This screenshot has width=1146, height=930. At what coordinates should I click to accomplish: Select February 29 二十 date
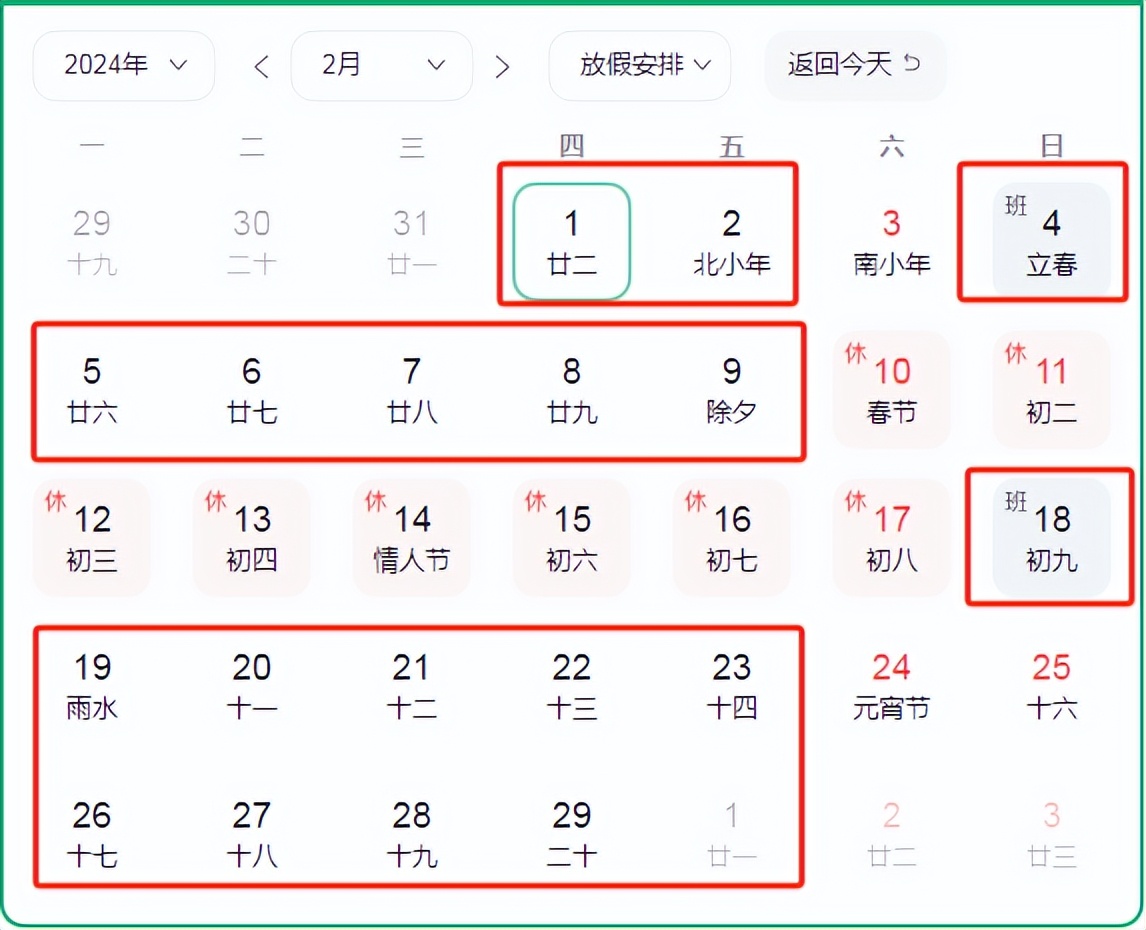[572, 834]
